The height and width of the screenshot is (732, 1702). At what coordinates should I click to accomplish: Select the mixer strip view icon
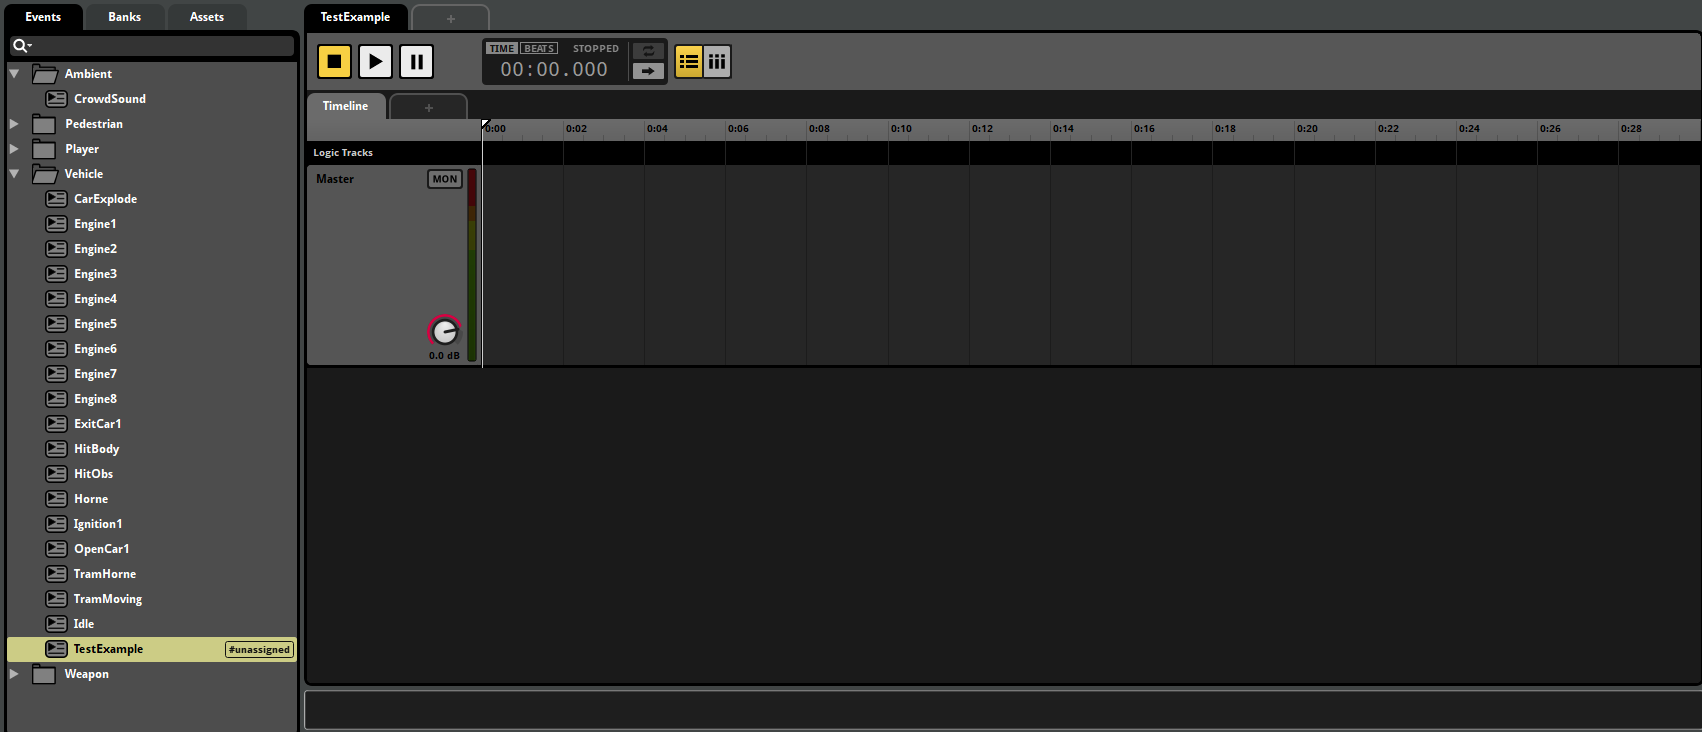pyautogui.click(x=717, y=61)
